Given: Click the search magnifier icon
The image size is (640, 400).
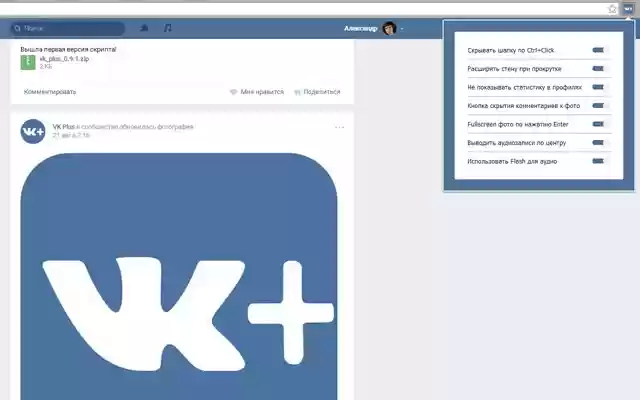Looking at the screenshot, I should pyautogui.click(x=18, y=28).
